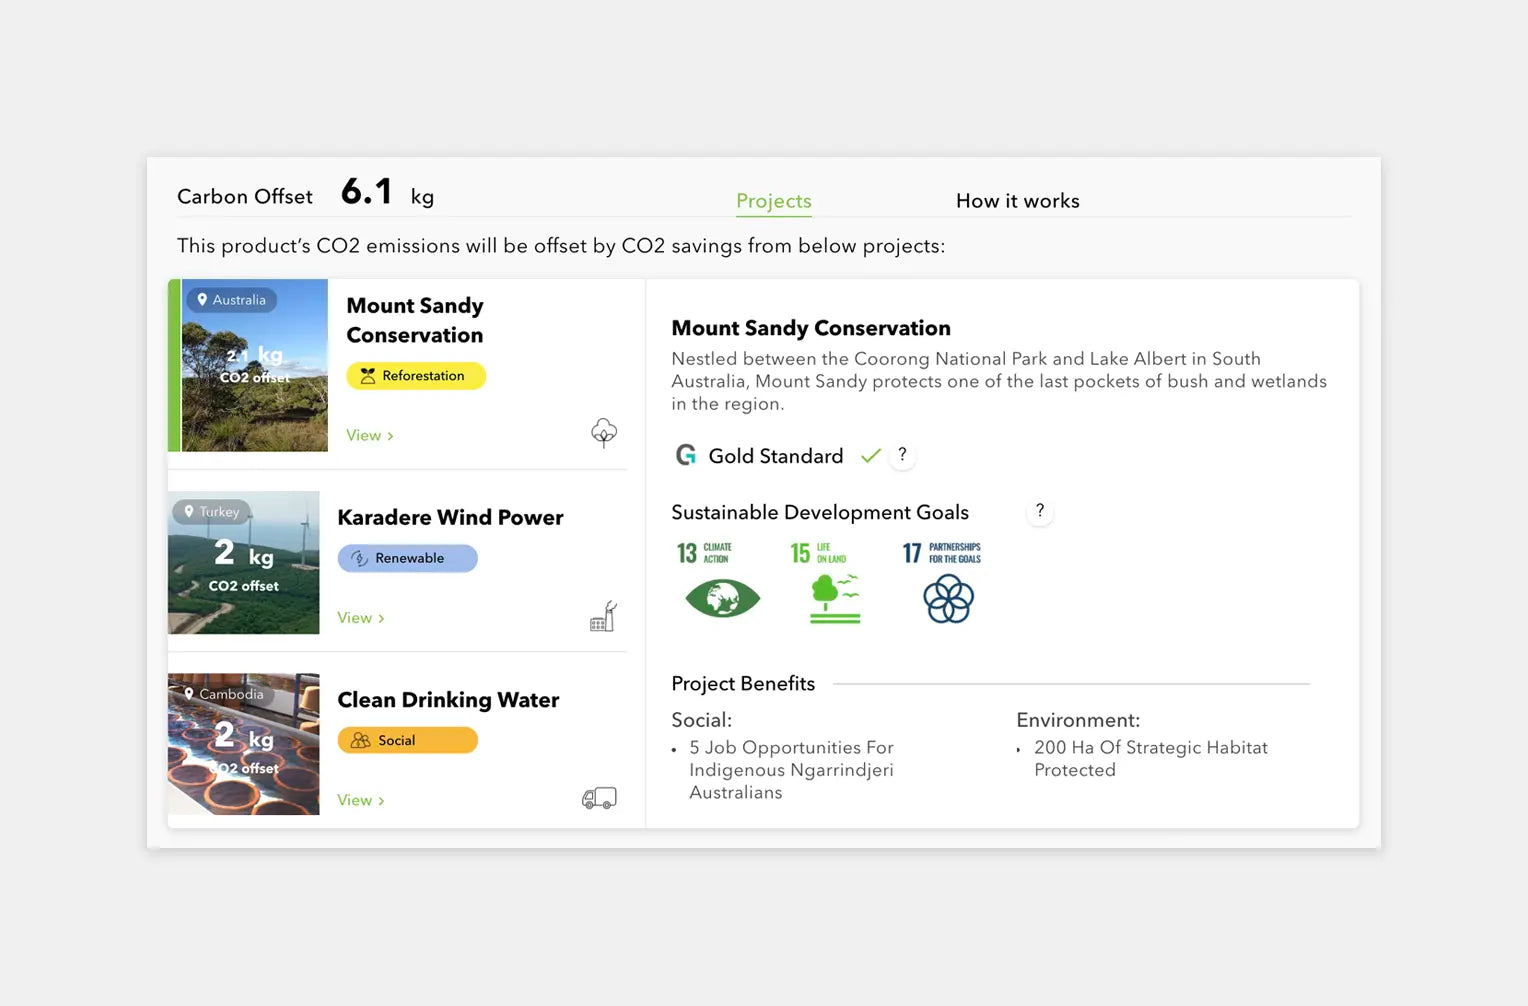
Task: Click the orange Social tag
Action: 407,740
